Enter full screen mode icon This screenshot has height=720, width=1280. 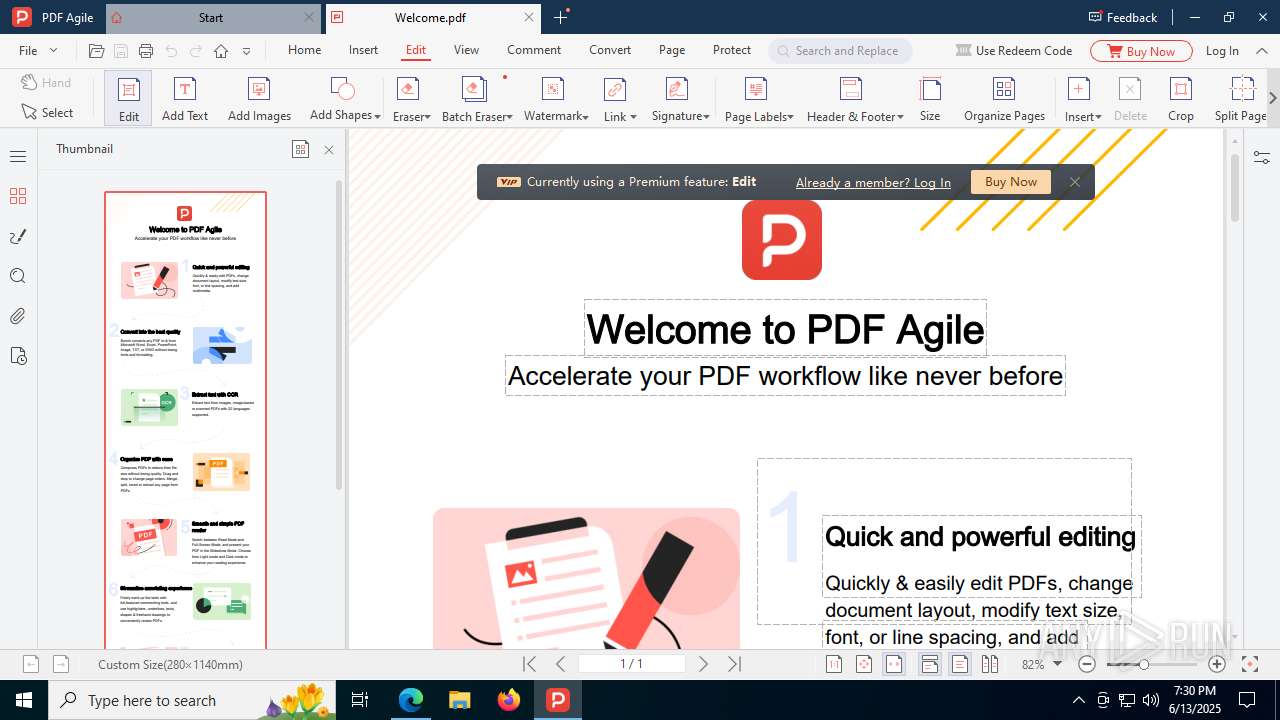pos(1250,664)
